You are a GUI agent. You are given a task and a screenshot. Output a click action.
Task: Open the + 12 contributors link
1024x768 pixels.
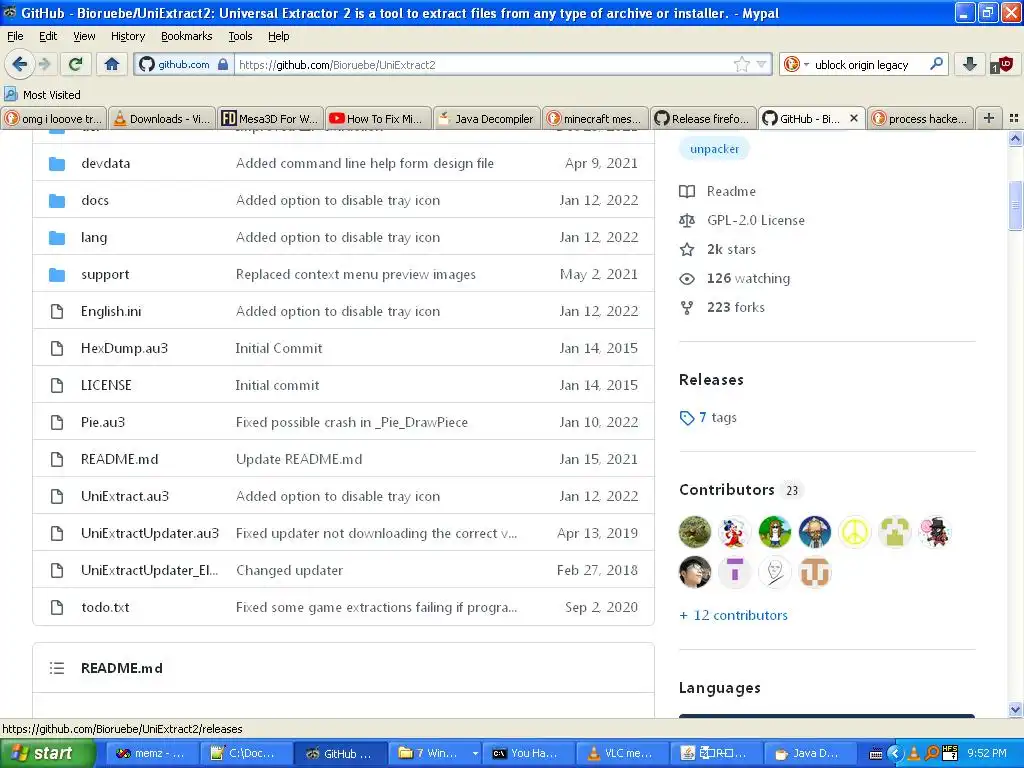733,615
